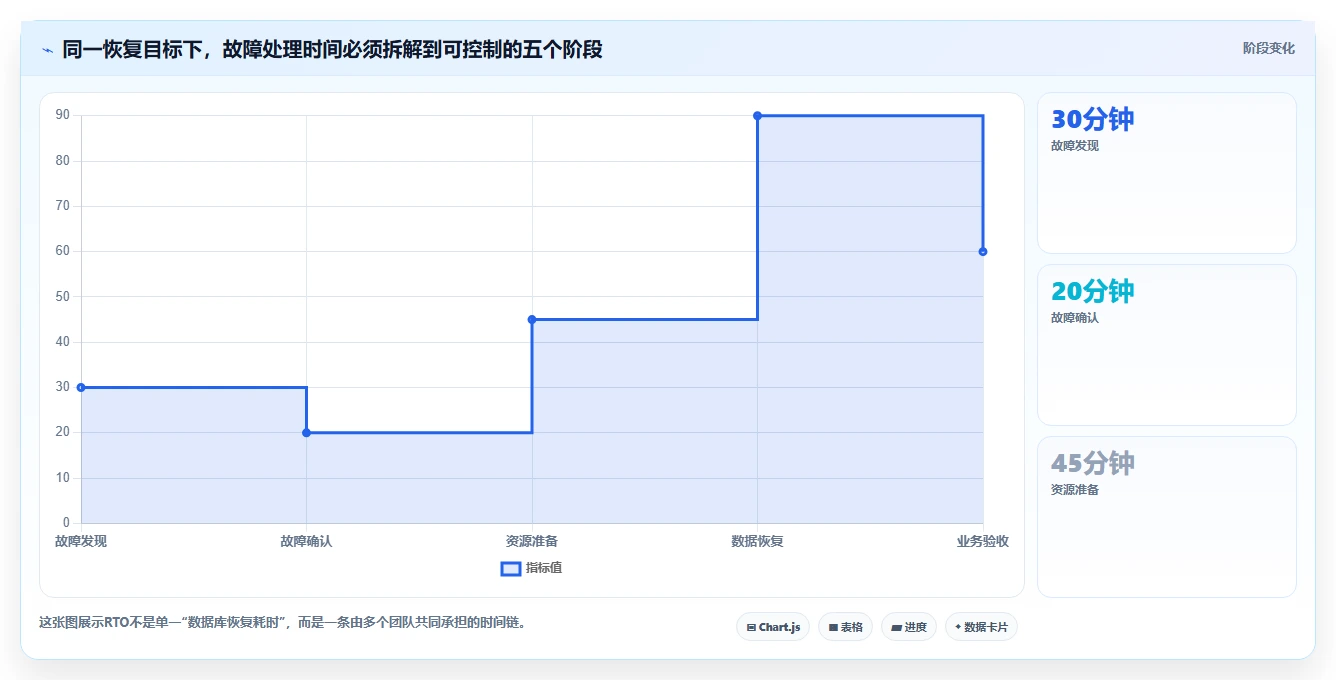The image size is (1336, 680).
Task: Click the 数据卡片 tag button
Action: pyautogui.click(x=981, y=627)
